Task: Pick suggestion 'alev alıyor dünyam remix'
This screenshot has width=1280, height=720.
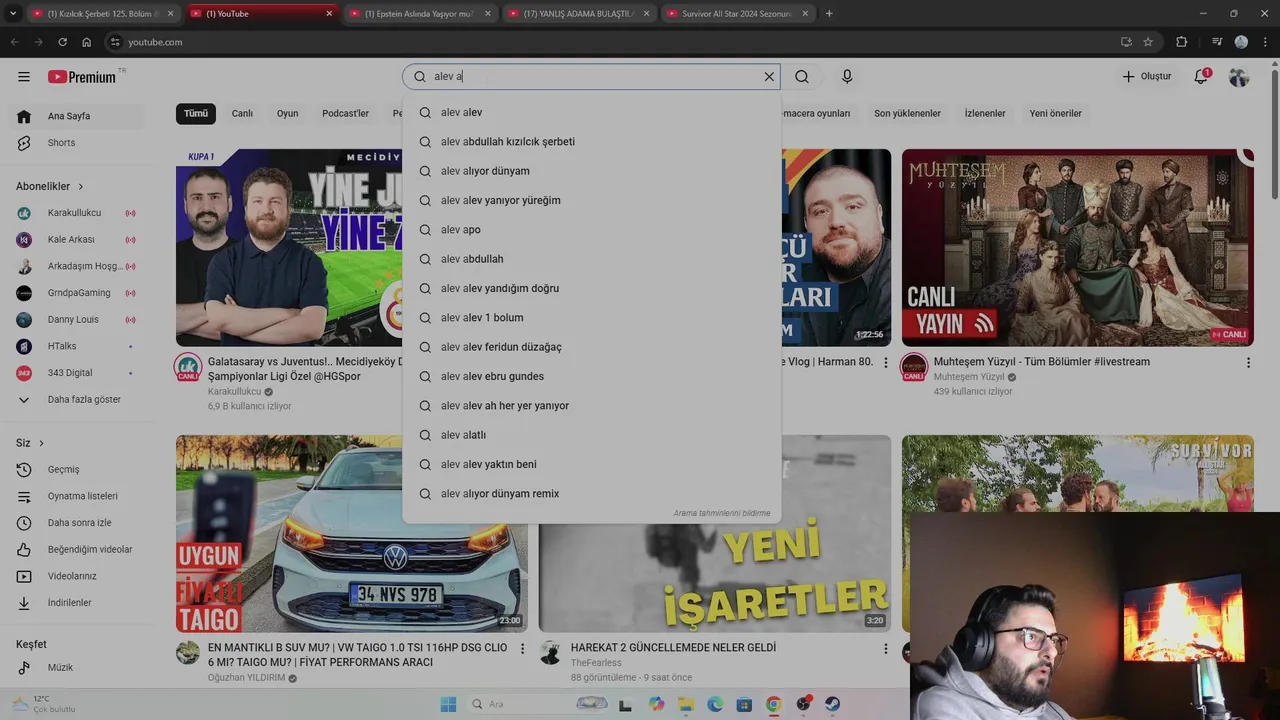Action: (x=592, y=494)
